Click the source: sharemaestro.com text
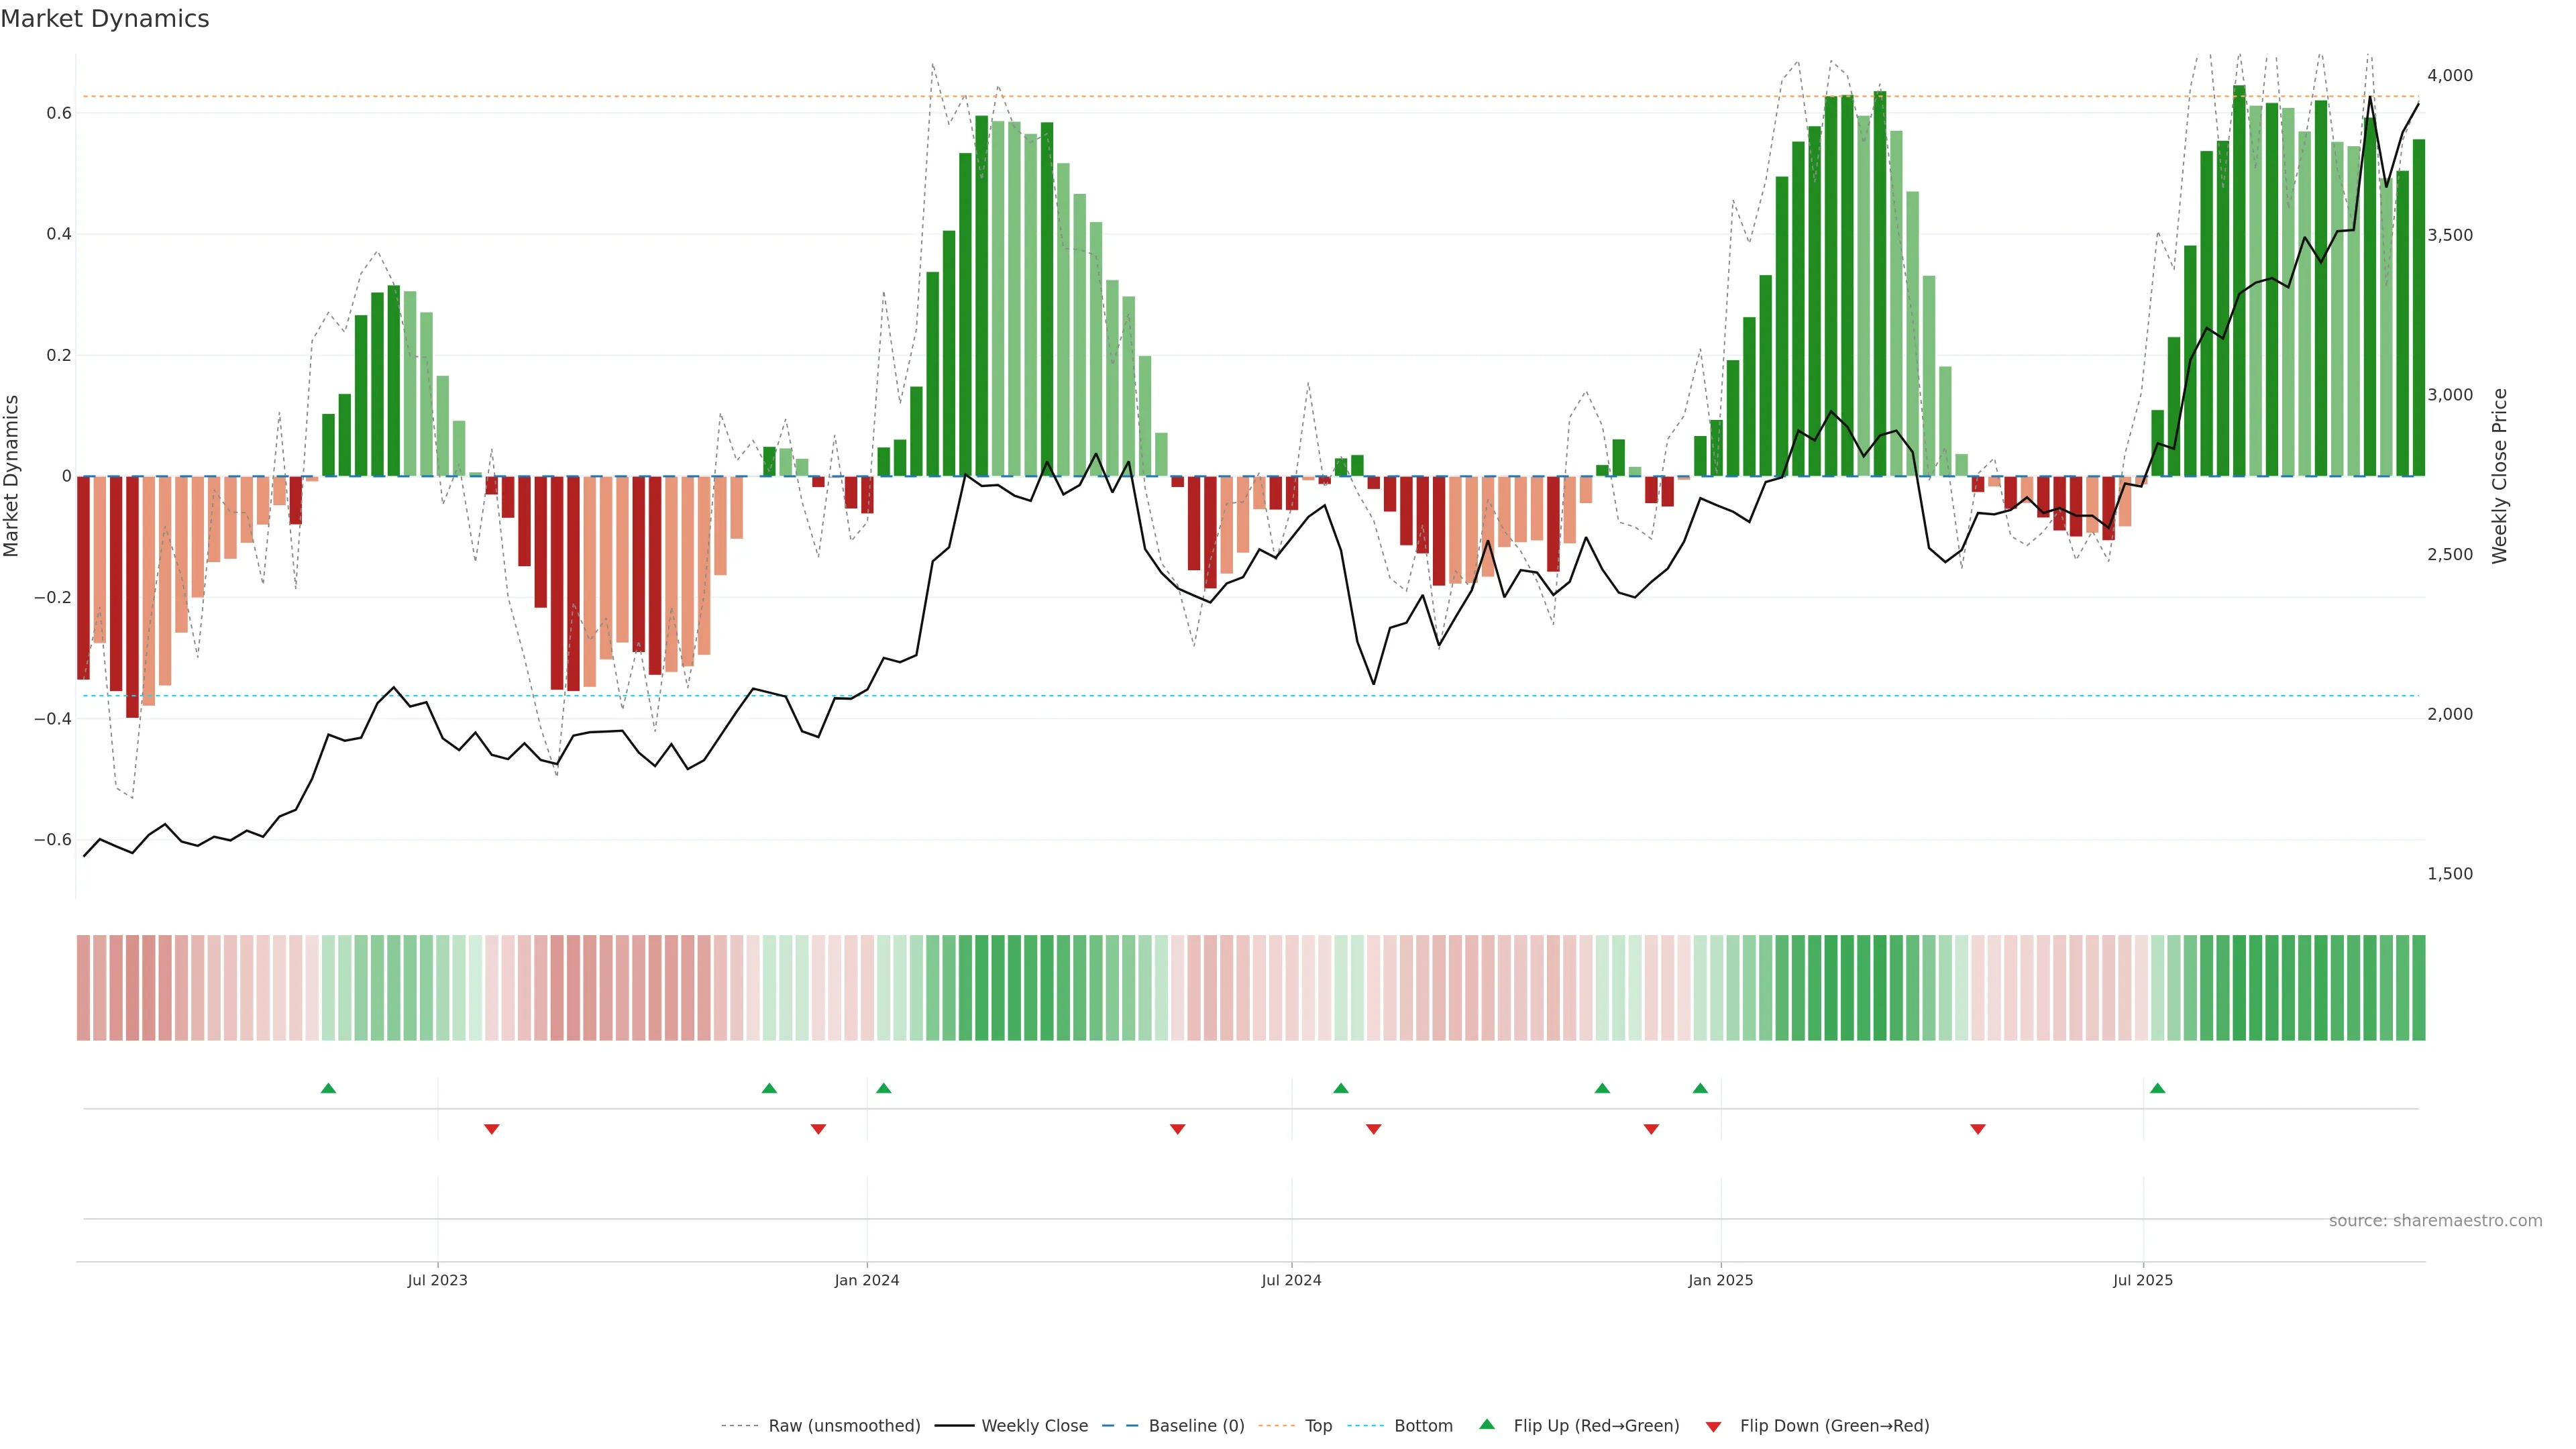 point(2435,1221)
